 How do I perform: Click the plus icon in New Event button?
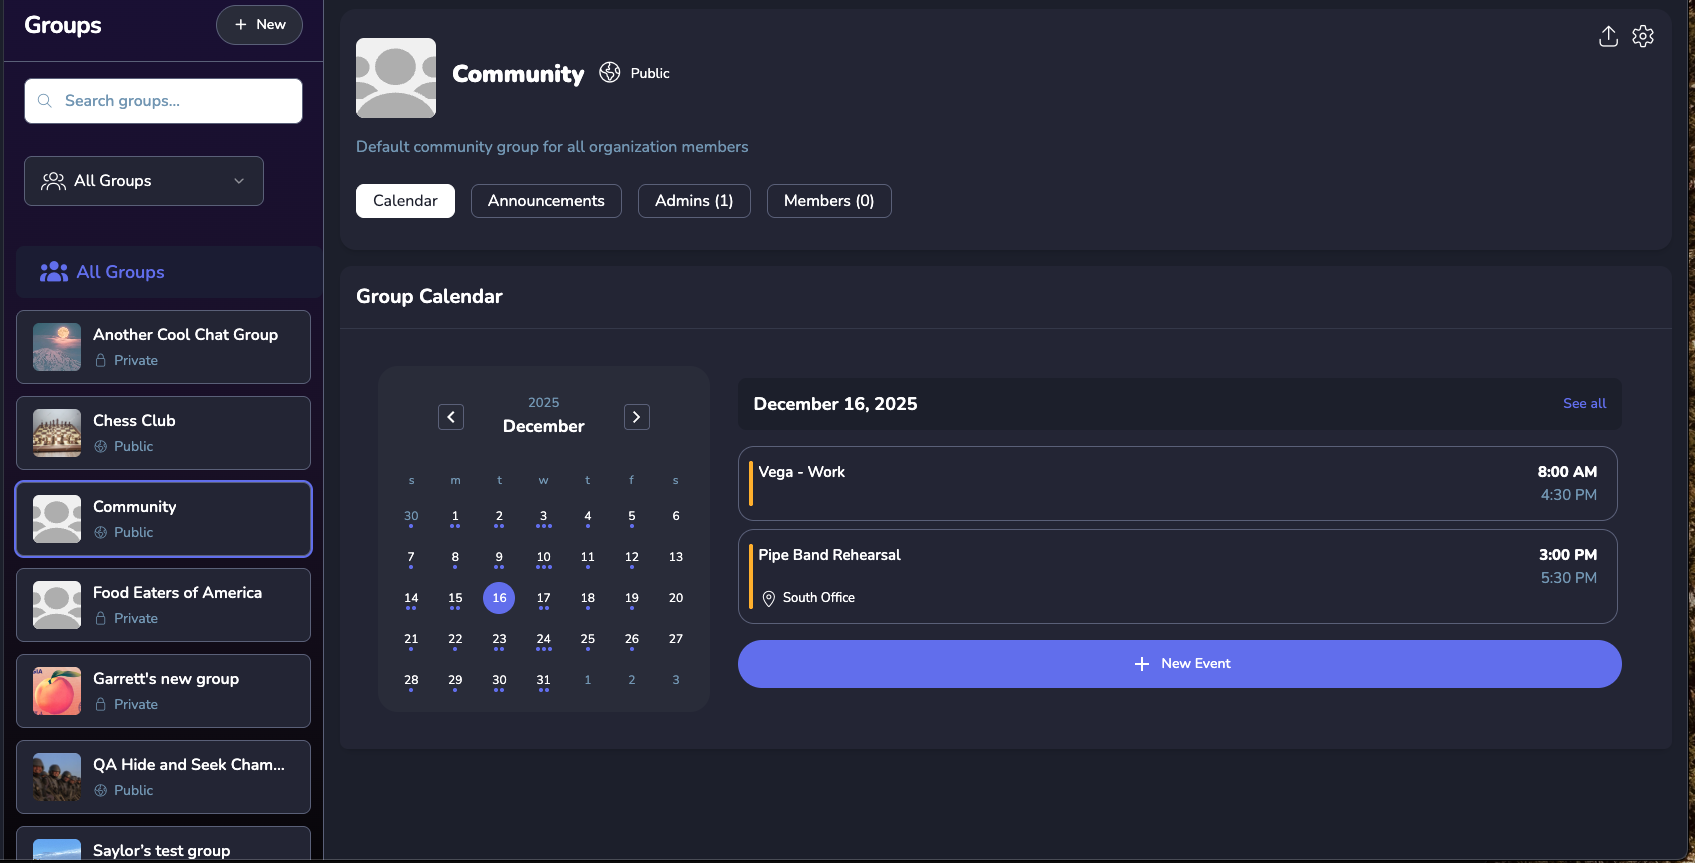tap(1142, 664)
